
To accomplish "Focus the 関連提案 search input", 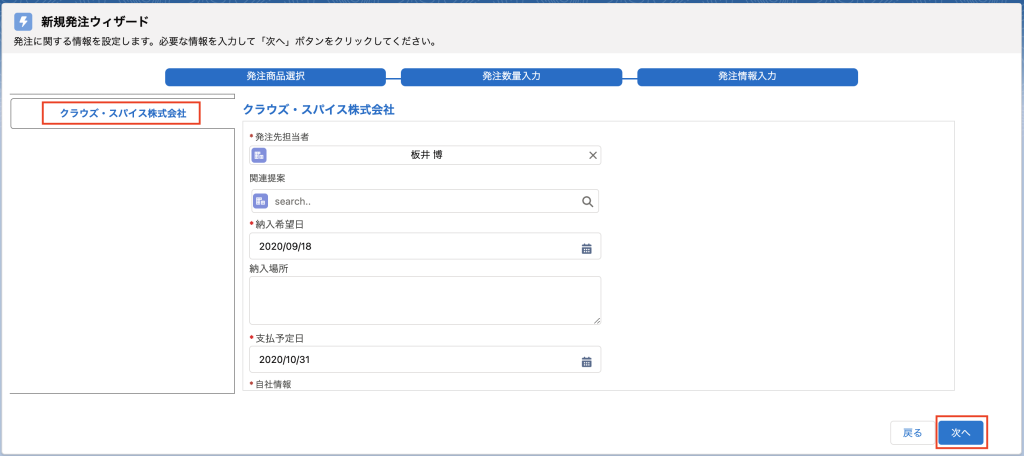I will [x=425, y=201].
